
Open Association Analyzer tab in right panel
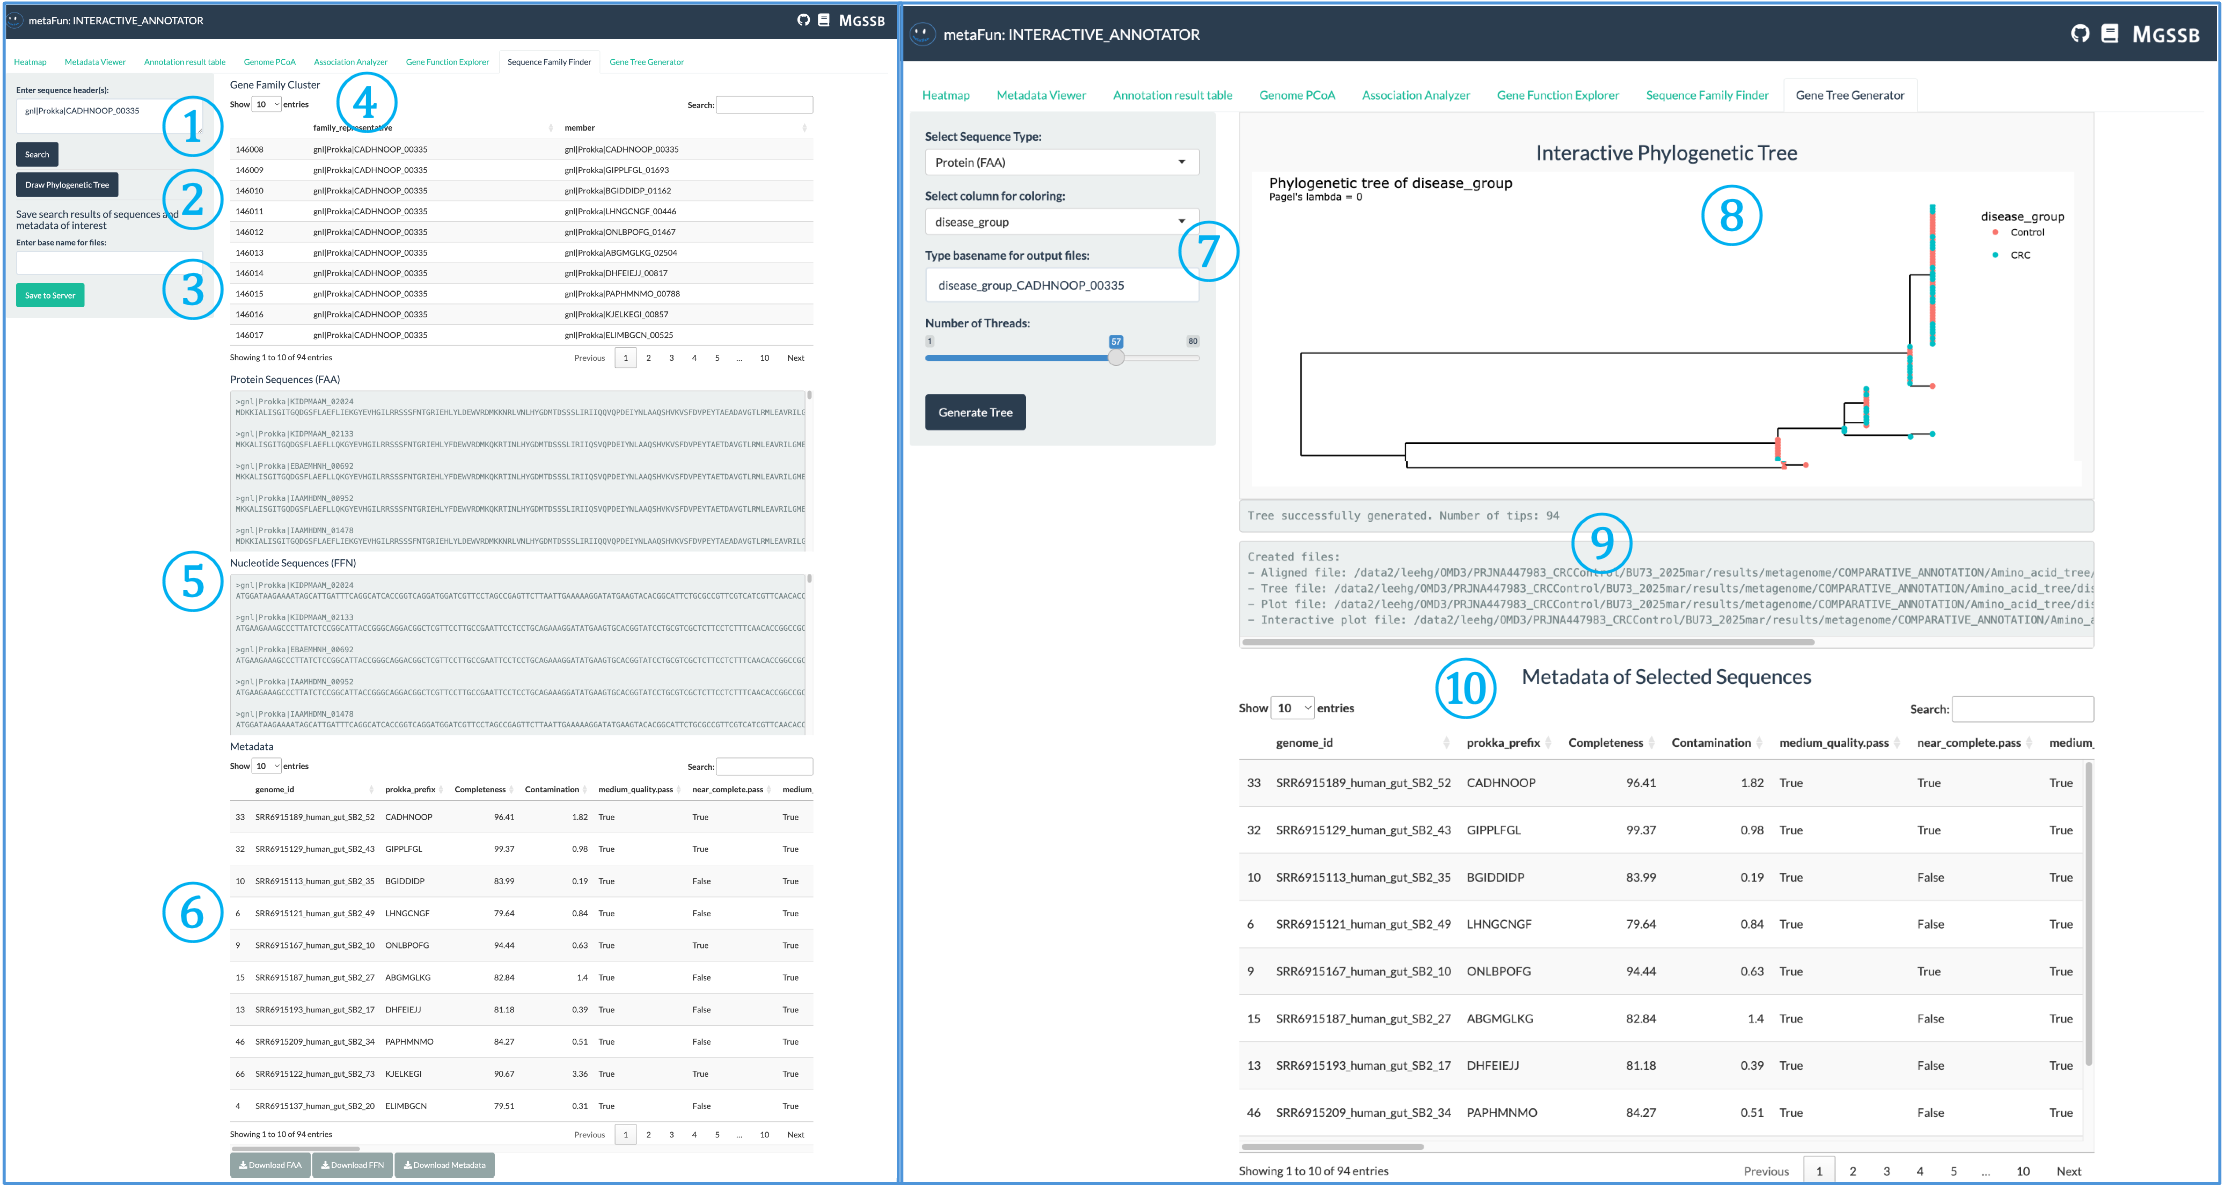(1416, 95)
